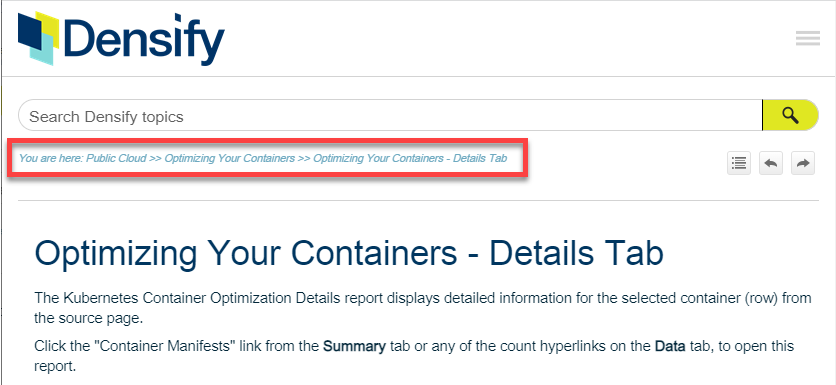Open the Public Cloud breadcrumb link

(x=116, y=158)
